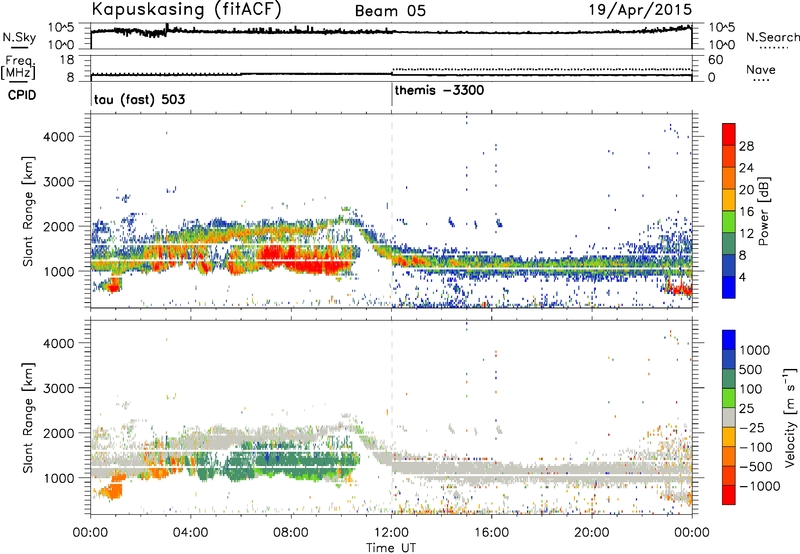
Task: Click the dashed 12:00 marker in power panel
Action: 392,211
